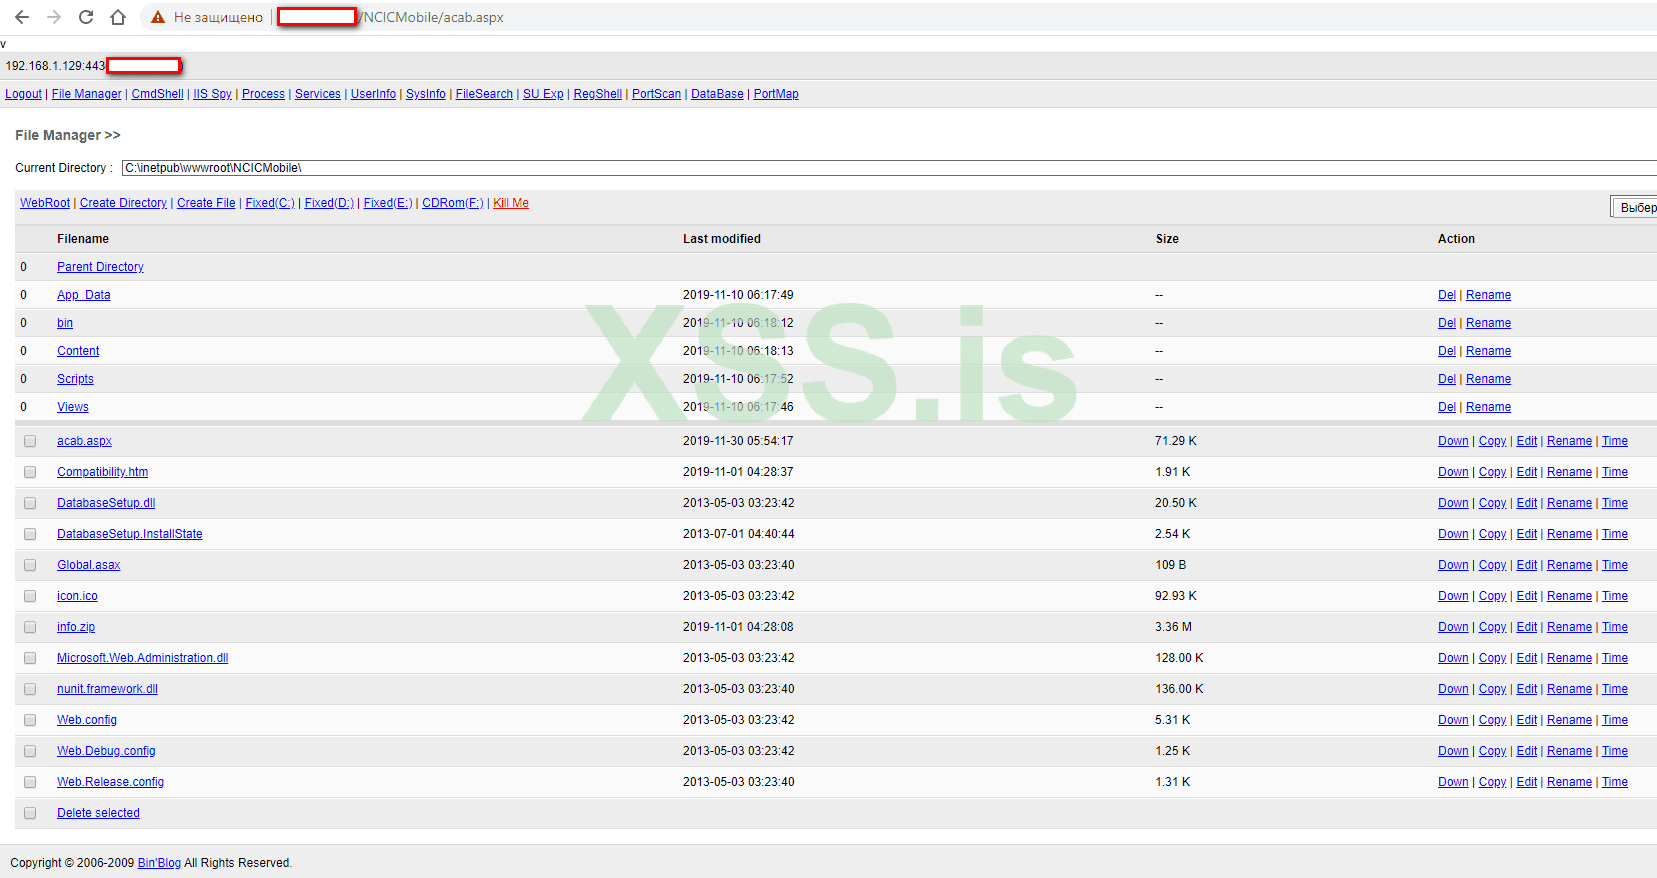Click the Delete selected link

pyautogui.click(x=98, y=813)
